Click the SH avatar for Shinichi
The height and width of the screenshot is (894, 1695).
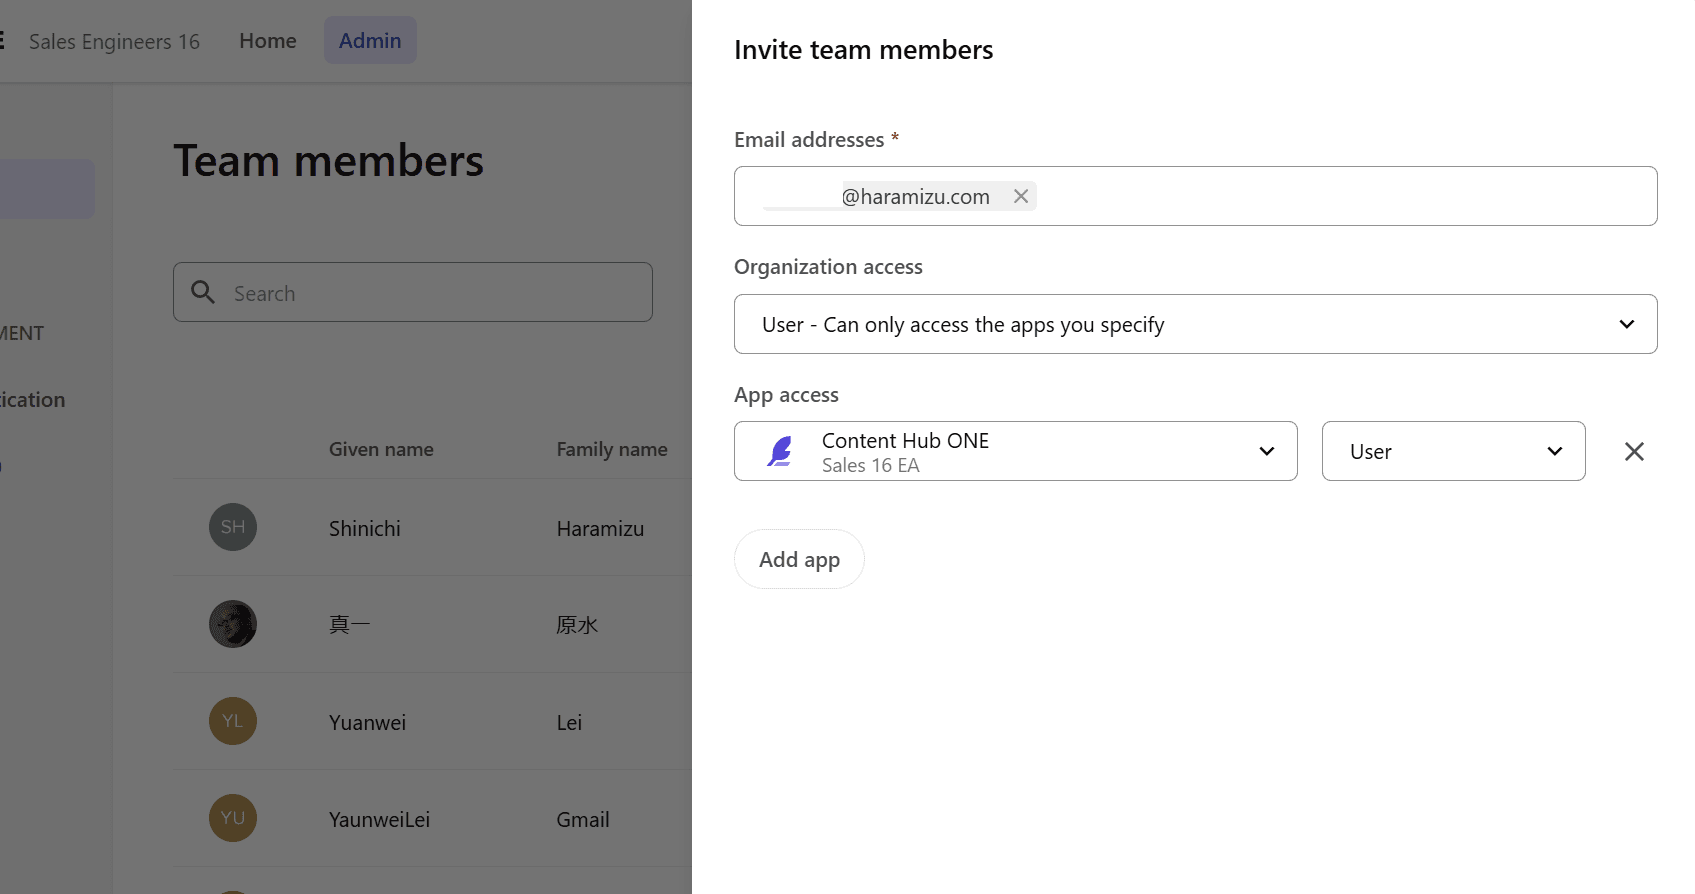pos(233,527)
